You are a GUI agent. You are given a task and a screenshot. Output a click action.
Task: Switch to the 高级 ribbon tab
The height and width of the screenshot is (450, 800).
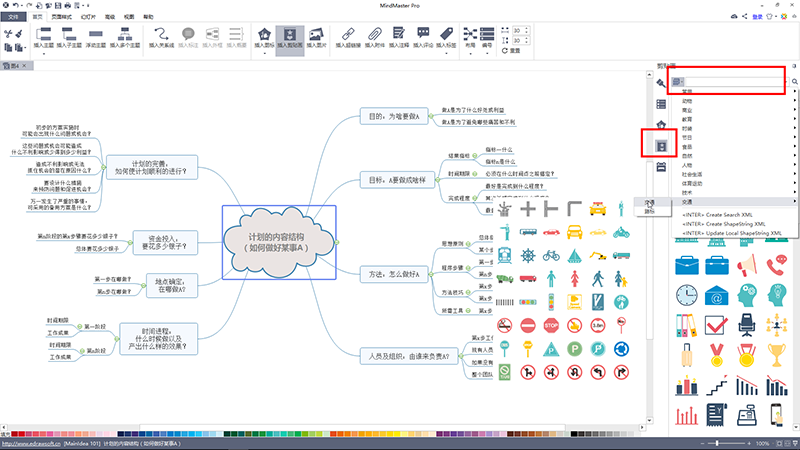coord(110,17)
